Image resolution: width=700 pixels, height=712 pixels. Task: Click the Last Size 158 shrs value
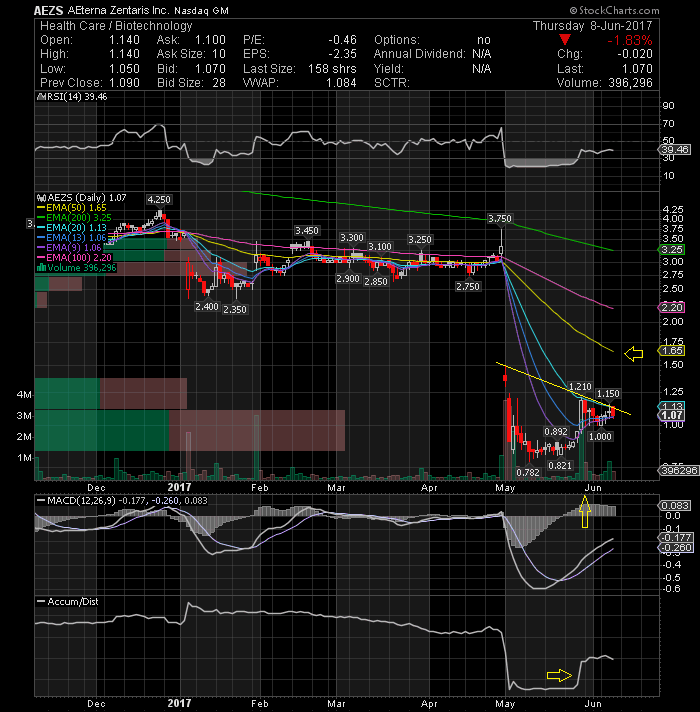point(332,69)
